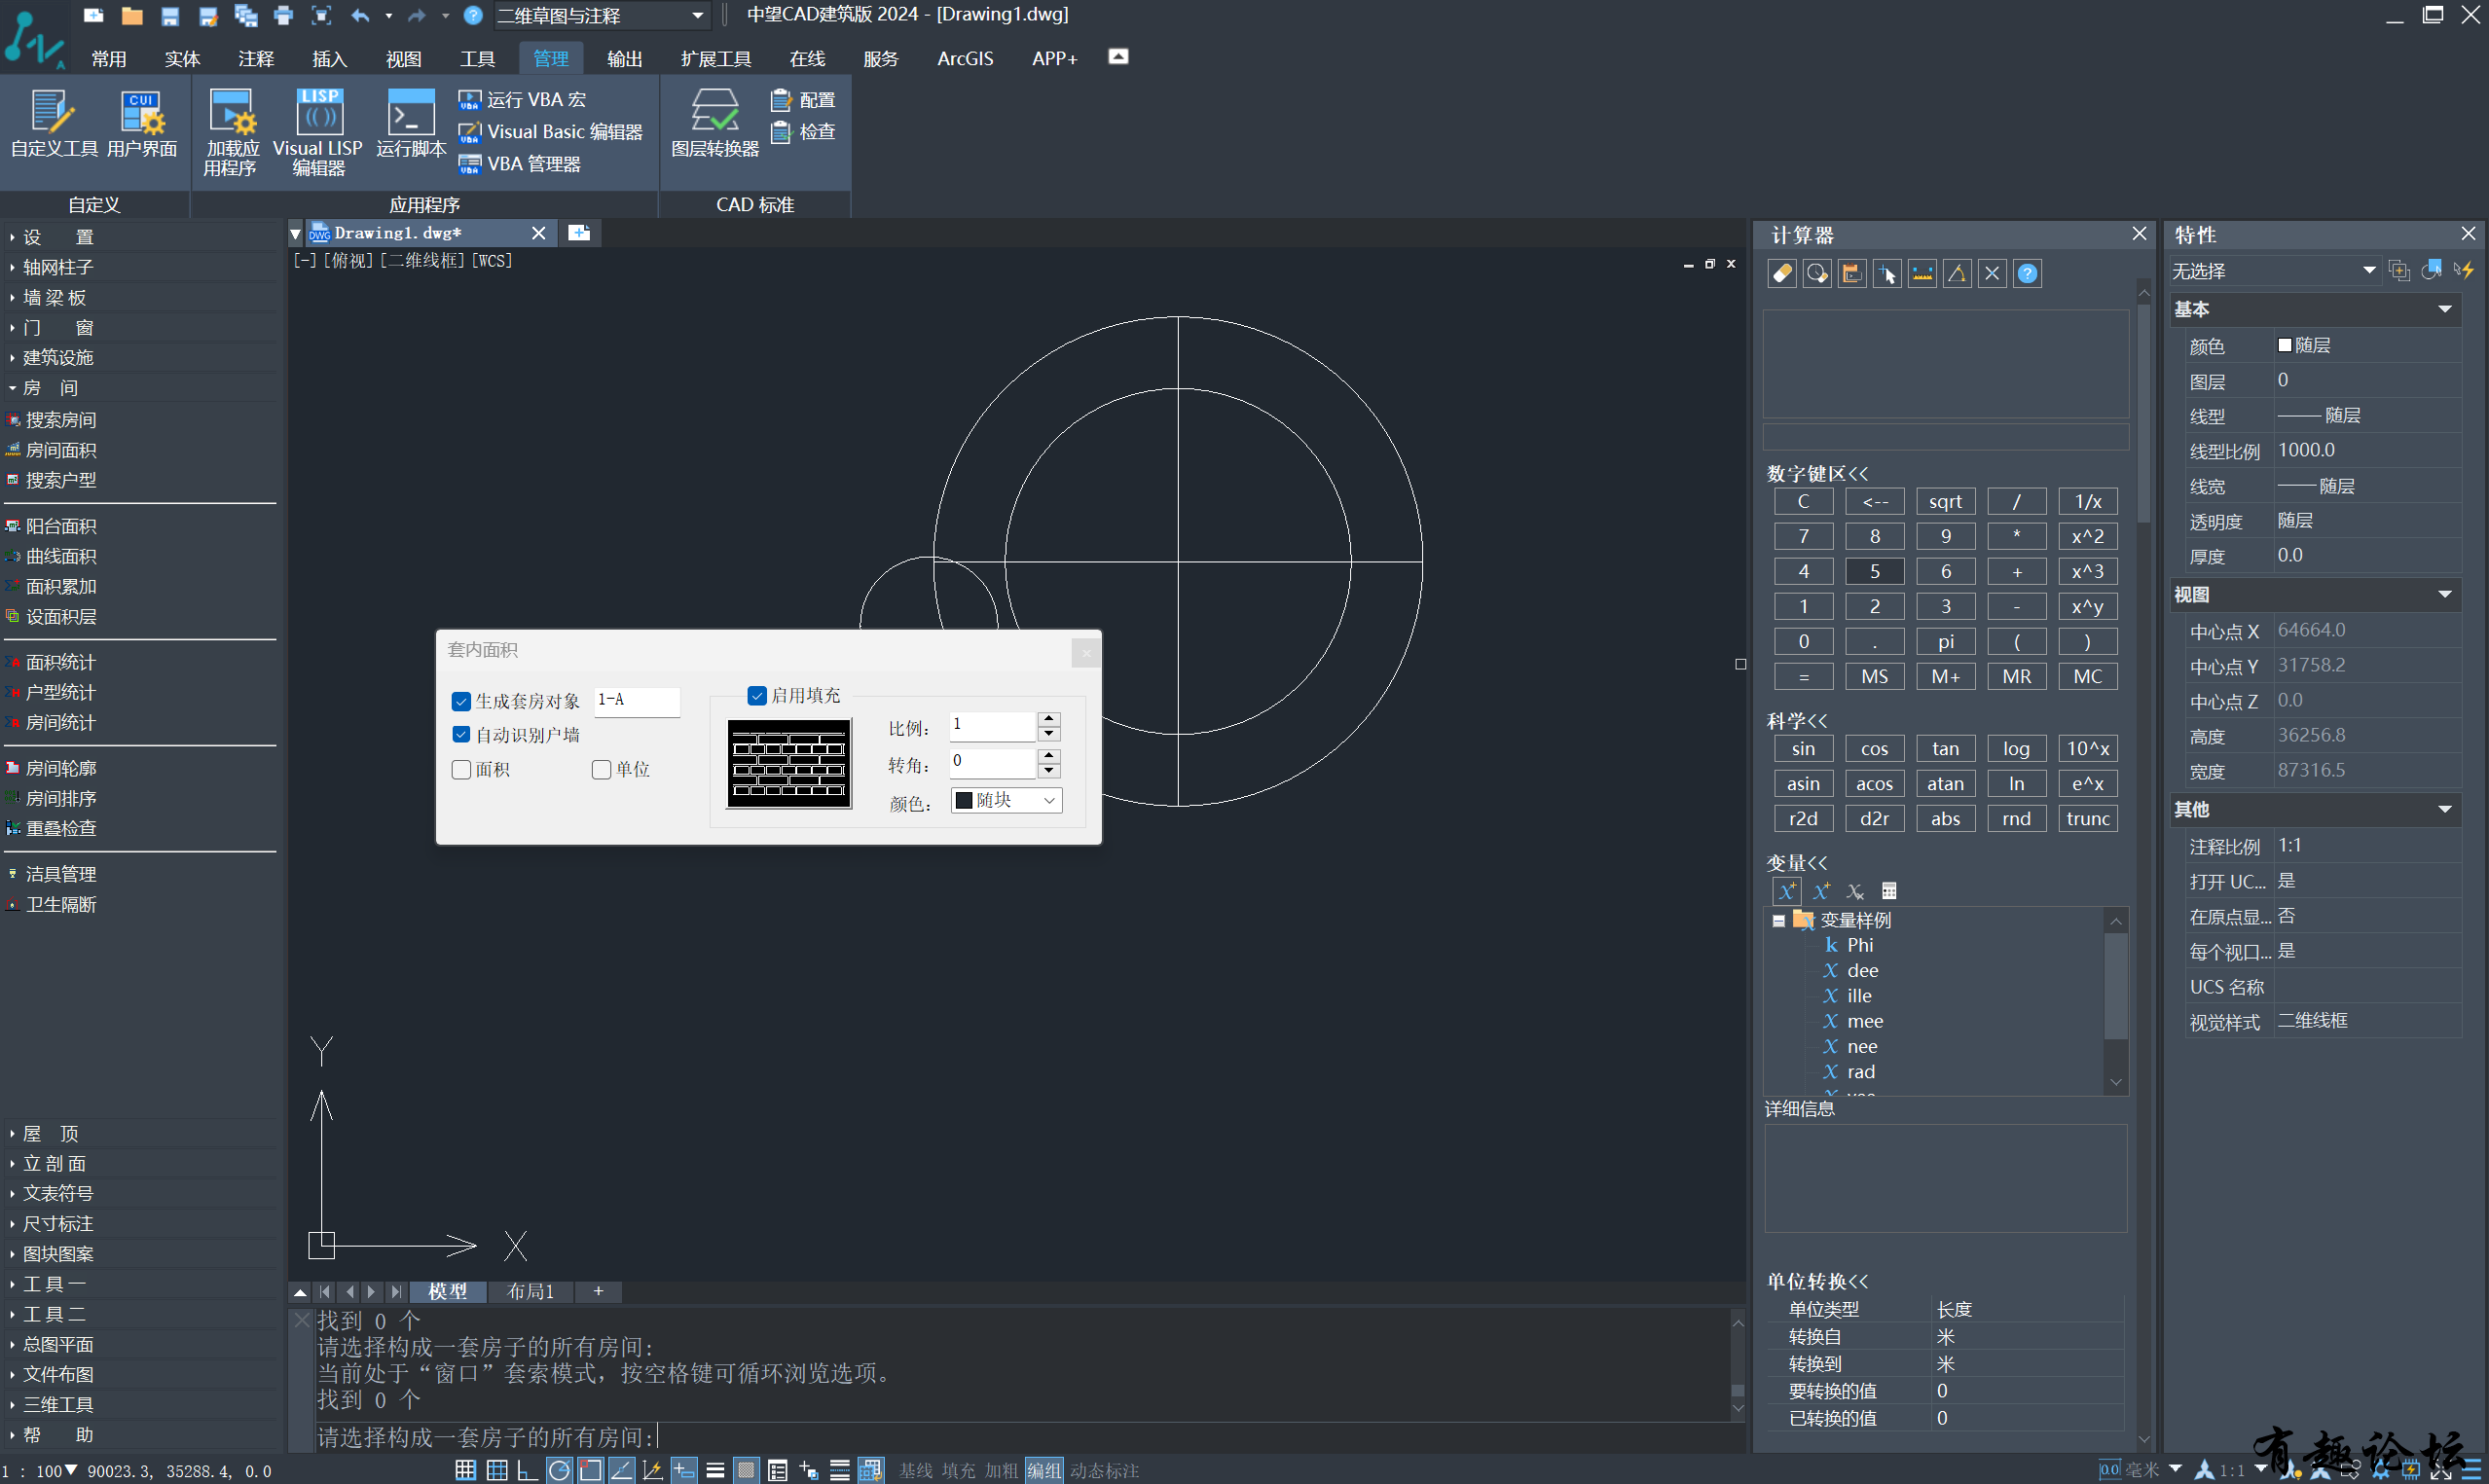Viewport: 2489px width, 1484px height.
Task: Open the 图层转换器 layer translator
Action: point(715,122)
